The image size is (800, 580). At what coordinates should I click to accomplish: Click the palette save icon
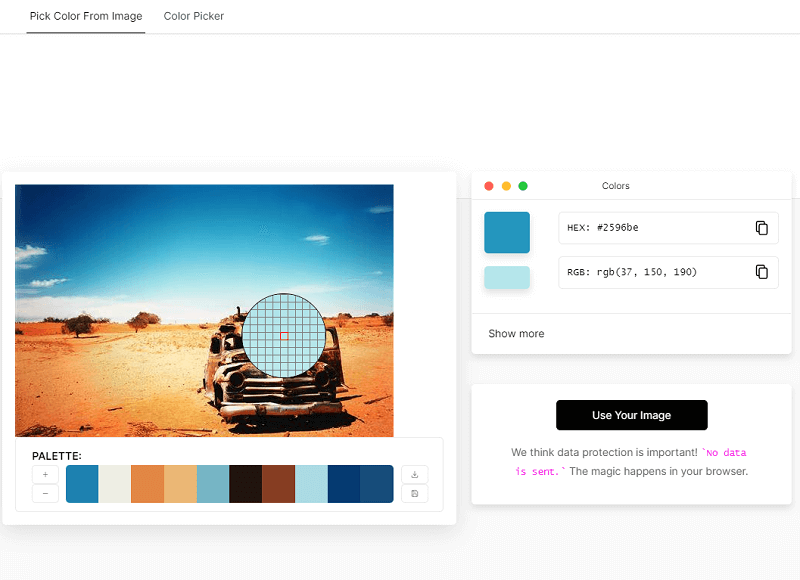(415, 494)
